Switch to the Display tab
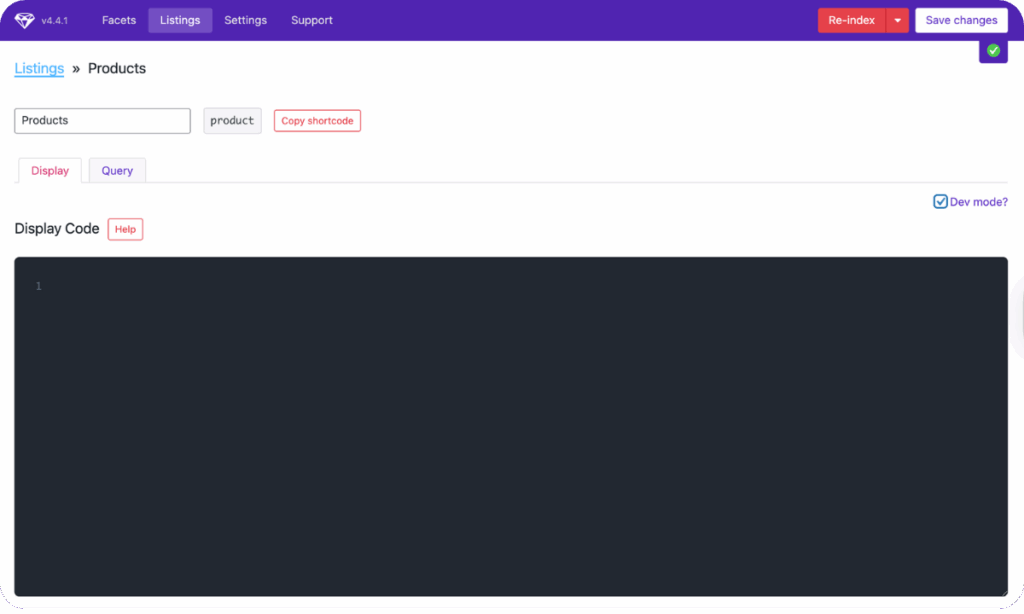 50,170
